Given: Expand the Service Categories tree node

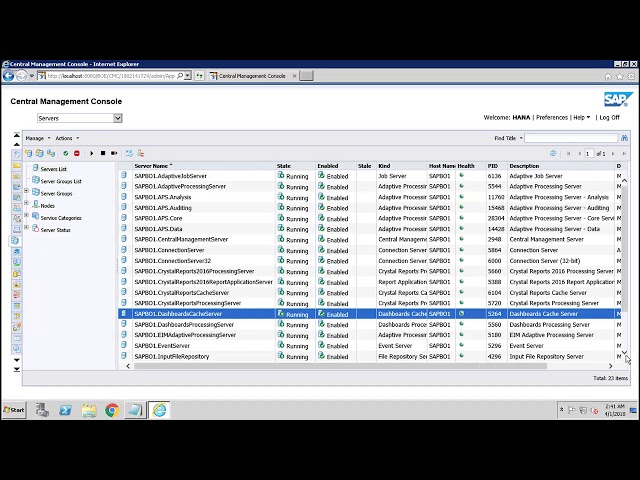Looking at the screenshot, I should coord(27,215).
